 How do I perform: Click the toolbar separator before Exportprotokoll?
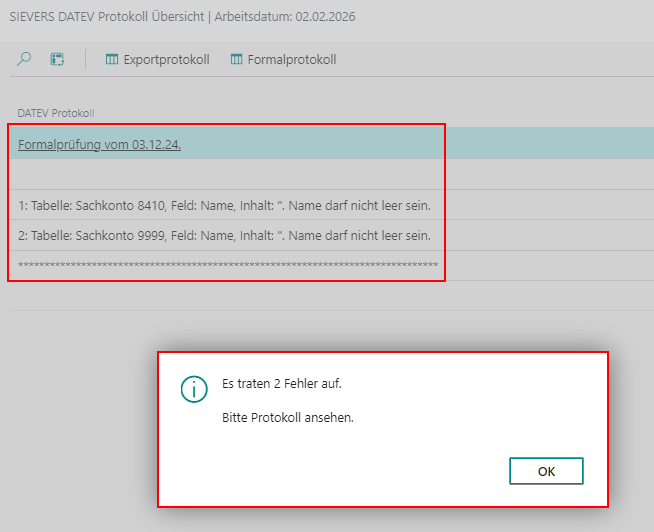coord(86,59)
